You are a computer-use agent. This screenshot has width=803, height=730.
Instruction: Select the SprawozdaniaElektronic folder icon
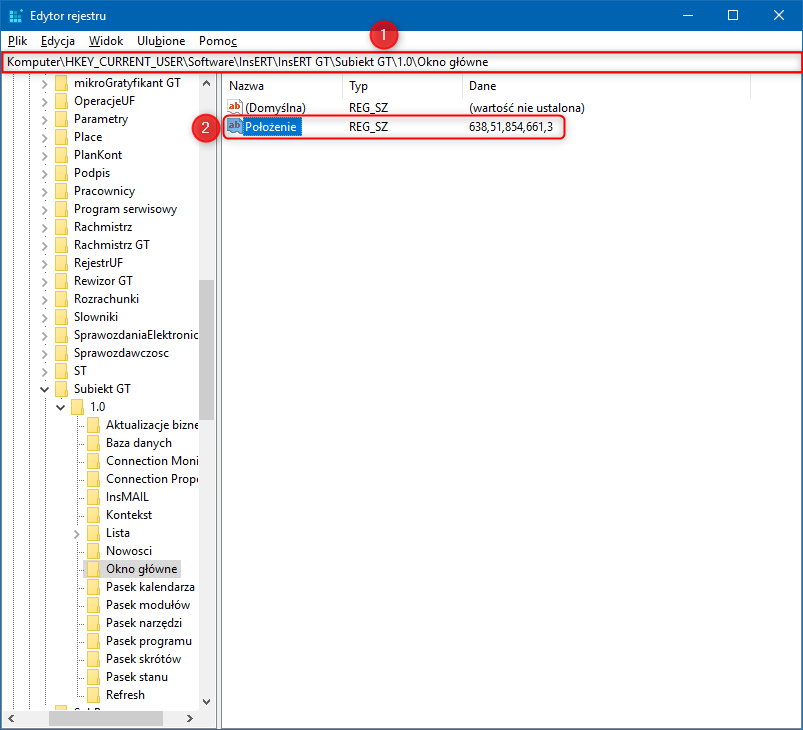click(x=61, y=335)
